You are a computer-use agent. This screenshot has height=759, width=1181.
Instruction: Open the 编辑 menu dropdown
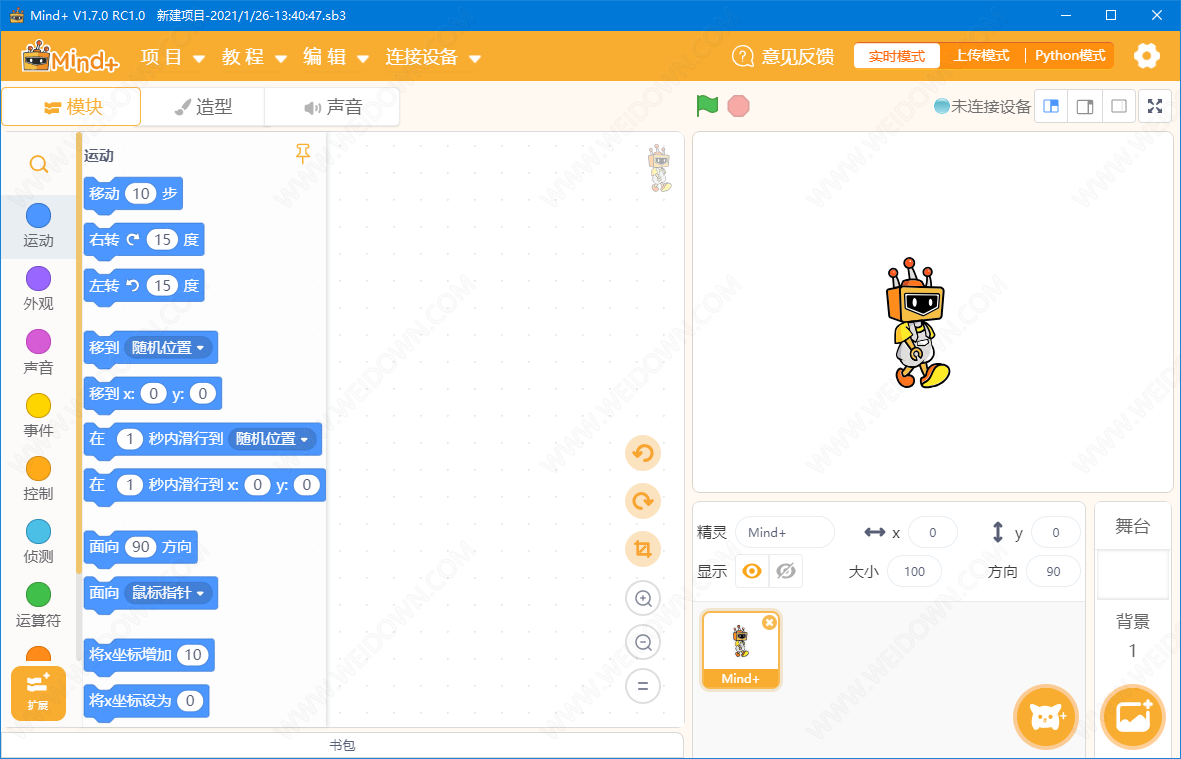[336, 57]
